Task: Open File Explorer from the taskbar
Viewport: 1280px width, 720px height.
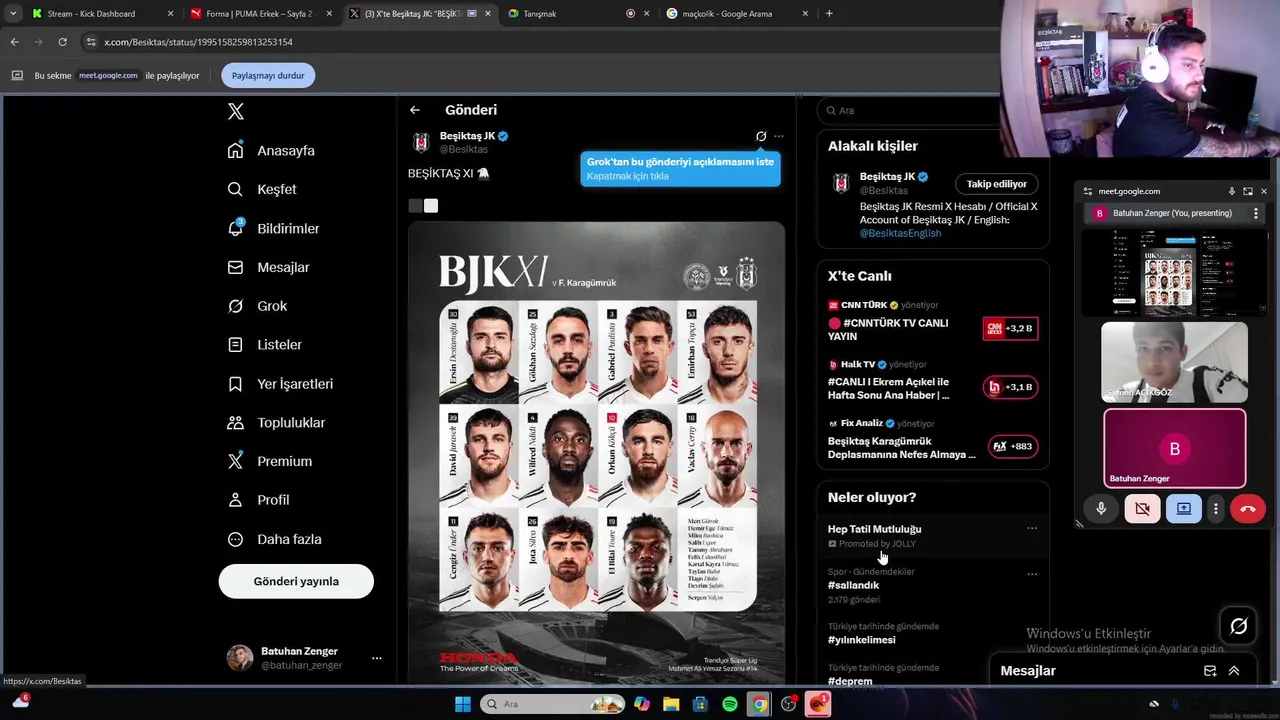Action: (671, 704)
